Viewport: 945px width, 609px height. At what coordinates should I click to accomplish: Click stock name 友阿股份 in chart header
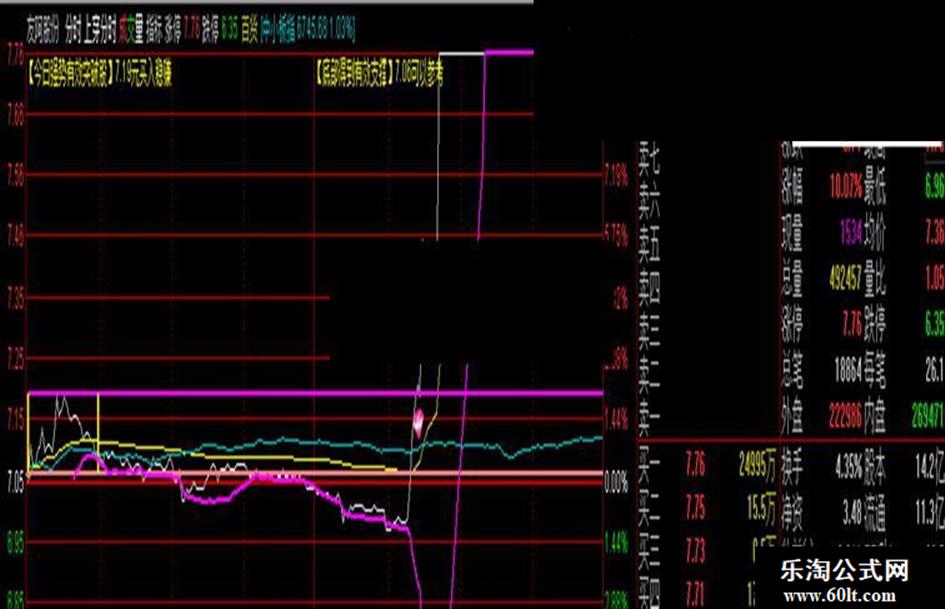(43, 30)
